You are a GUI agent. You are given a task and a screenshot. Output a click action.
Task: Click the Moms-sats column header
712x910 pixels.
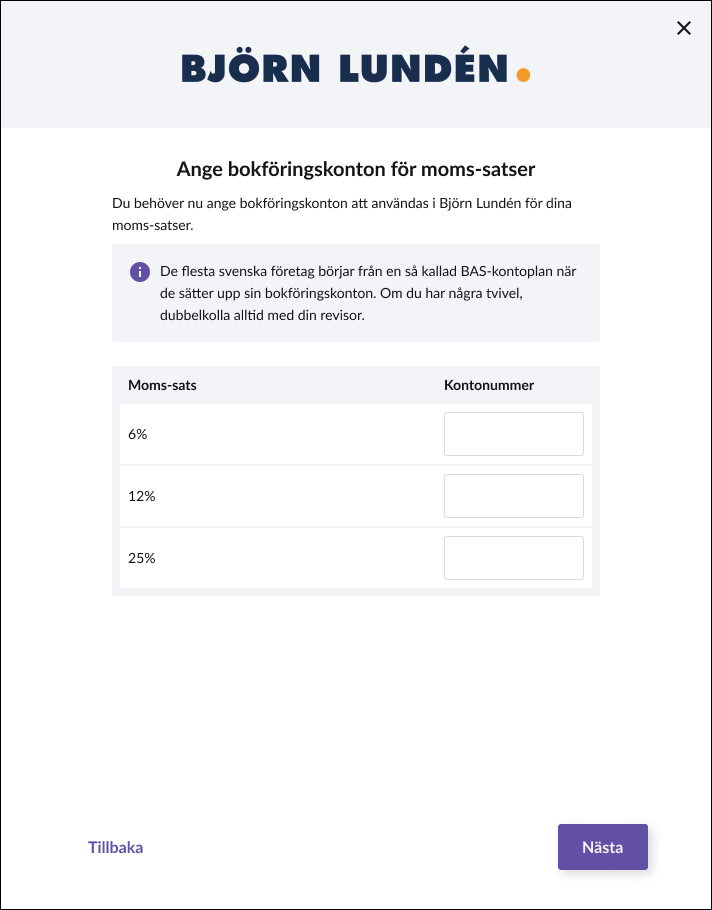pos(162,385)
